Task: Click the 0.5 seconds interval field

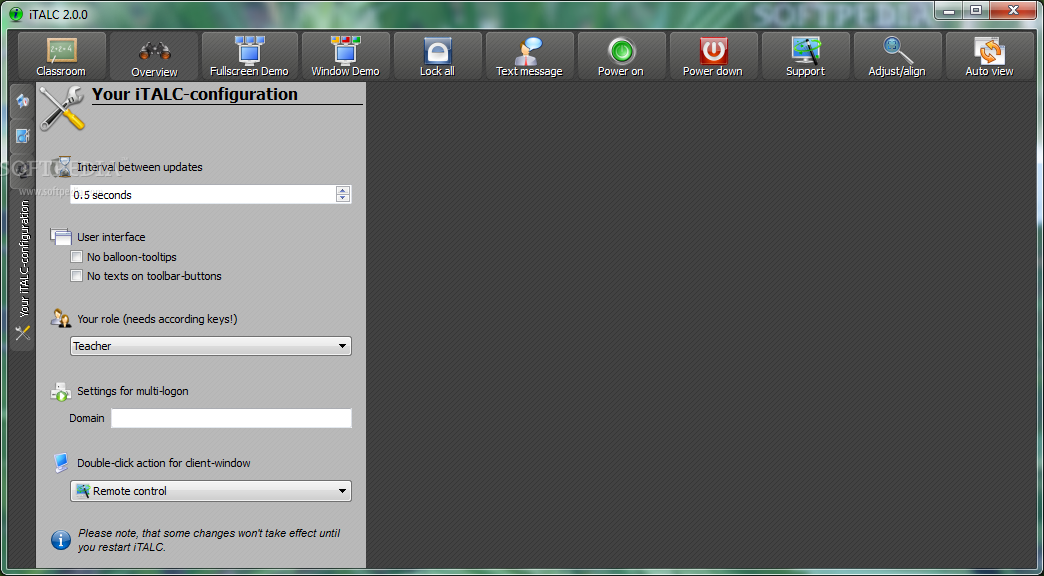Action: point(203,194)
